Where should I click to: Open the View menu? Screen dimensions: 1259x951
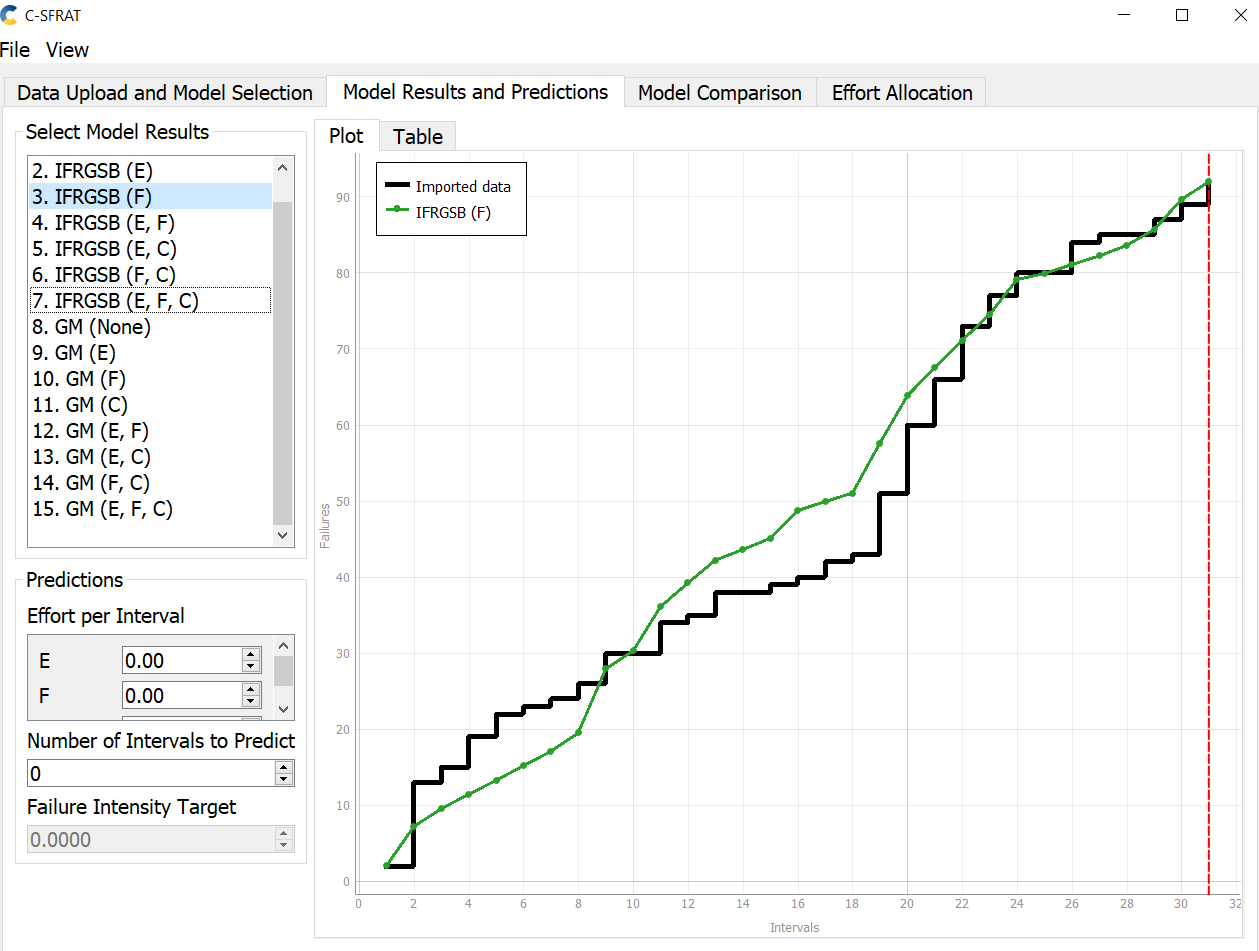tap(67, 49)
